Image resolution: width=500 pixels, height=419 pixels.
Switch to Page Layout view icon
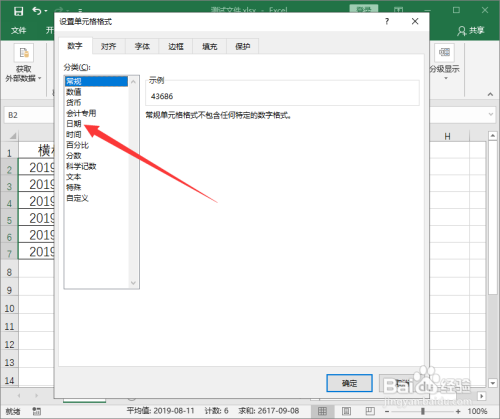click(346, 411)
